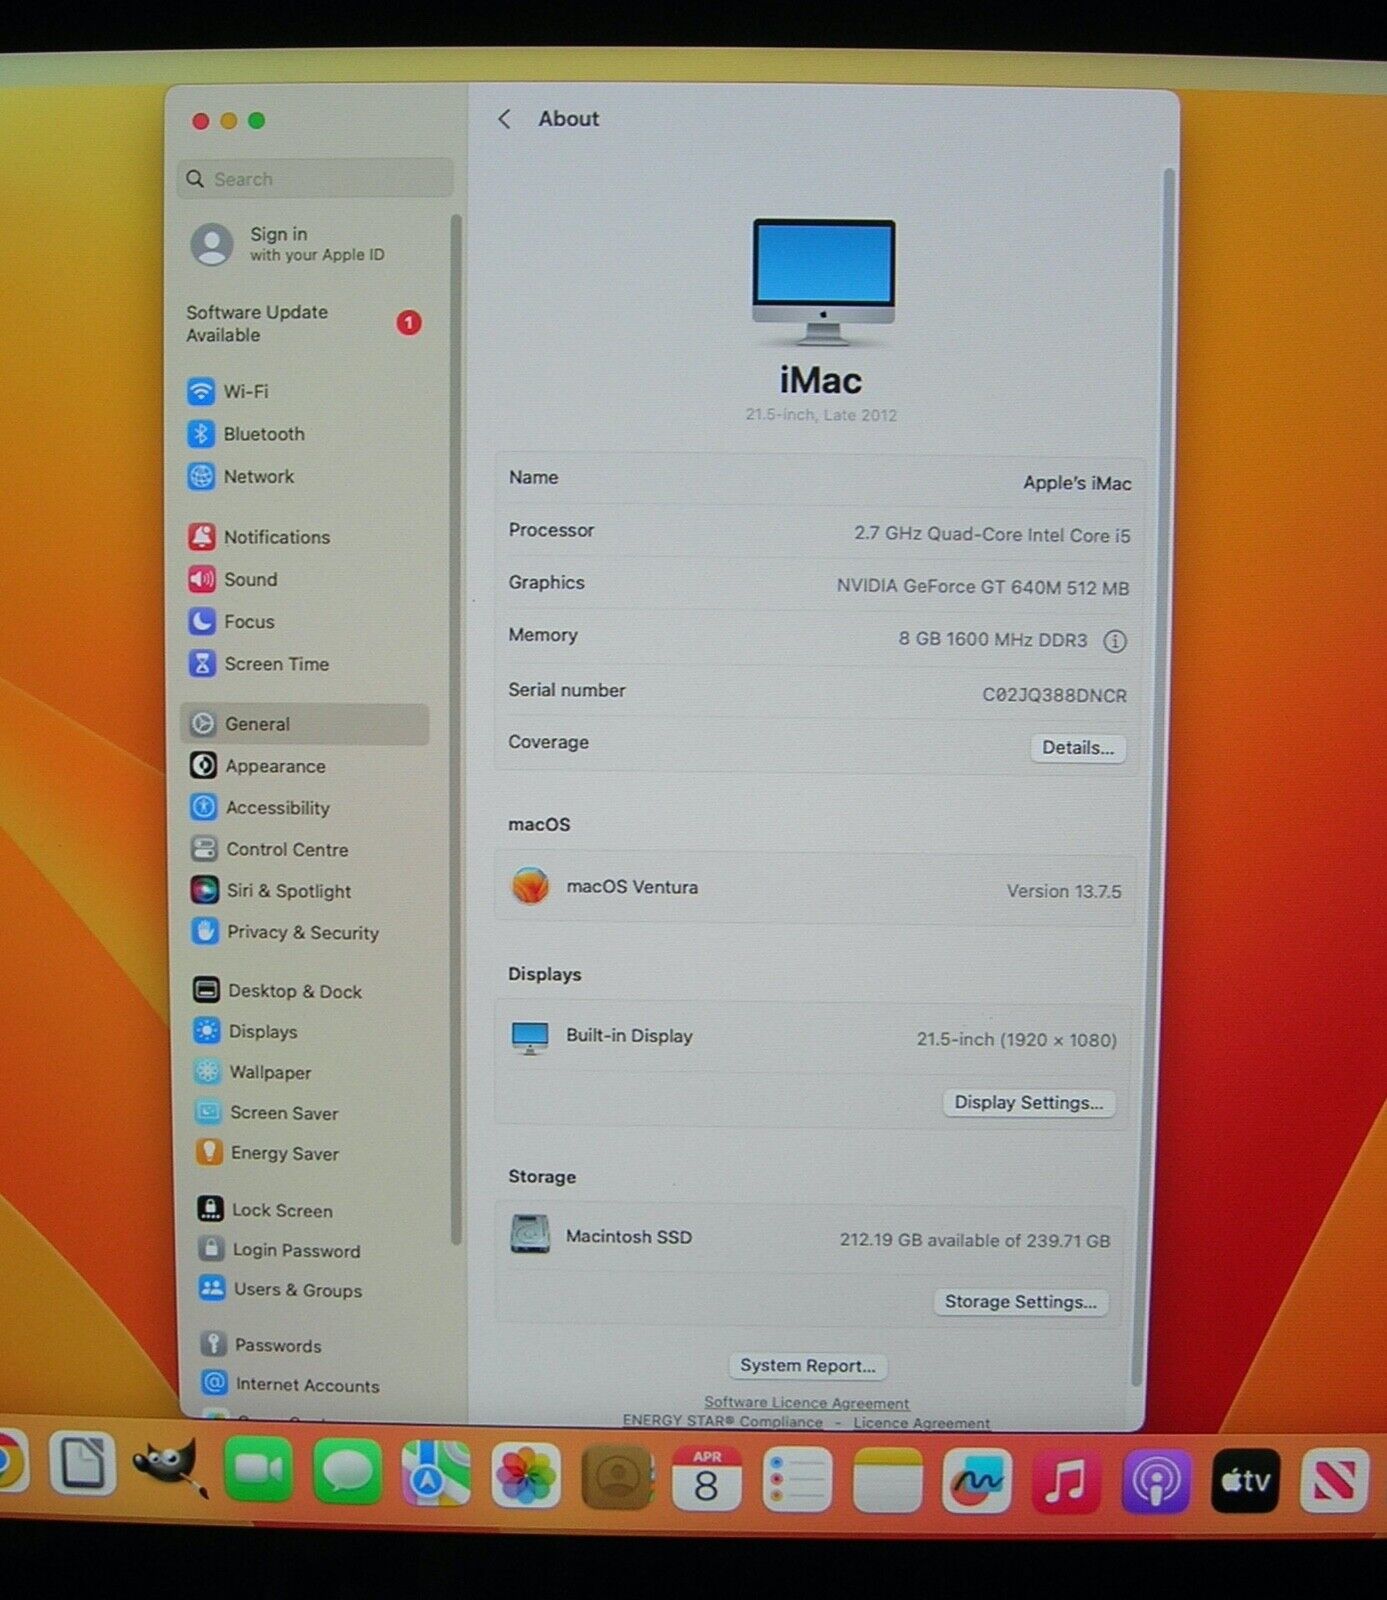Open Notes from the Dock
Screen dimensions: 1387x1600
coord(887,1480)
